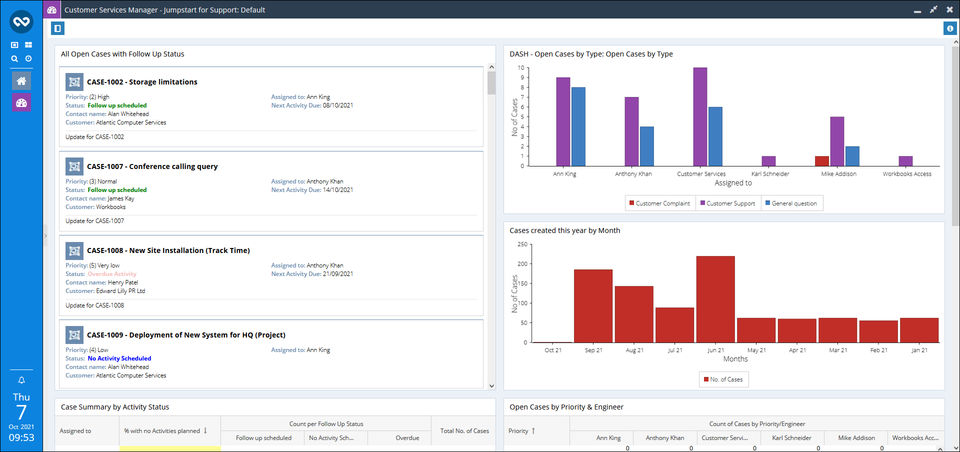Click the Jun 21 bar in monthly chart
The height and width of the screenshot is (452, 960).
[x=715, y=299]
